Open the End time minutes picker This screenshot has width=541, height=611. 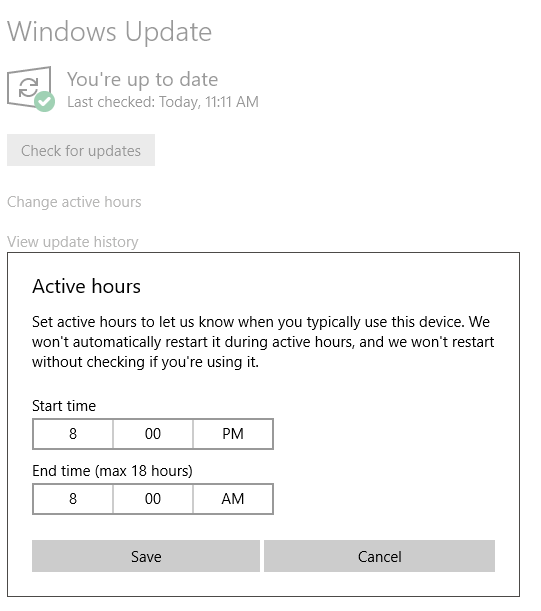click(153, 499)
